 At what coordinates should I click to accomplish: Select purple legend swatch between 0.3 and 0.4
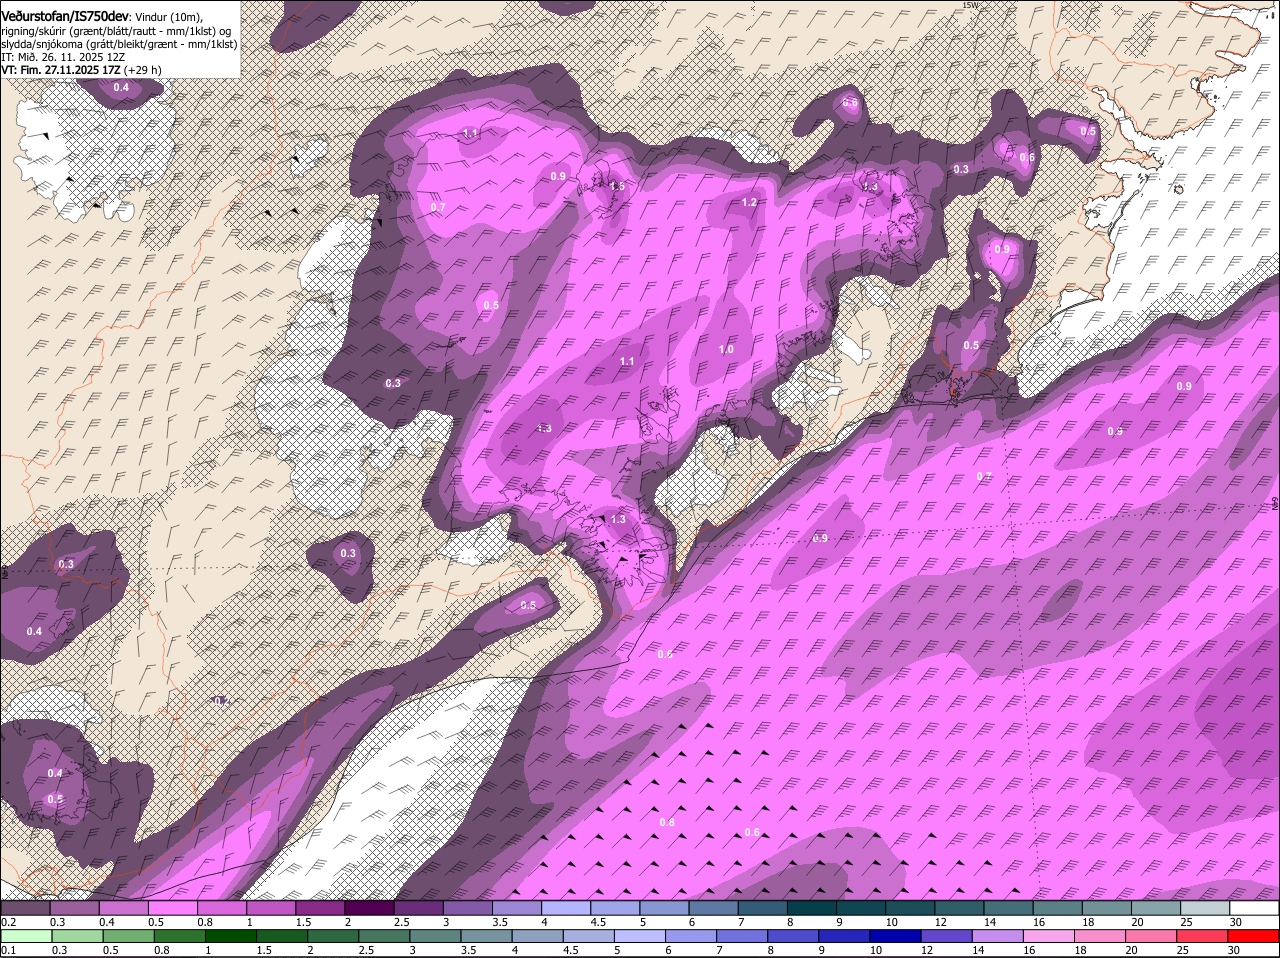pyautogui.click(x=74, y=908)
